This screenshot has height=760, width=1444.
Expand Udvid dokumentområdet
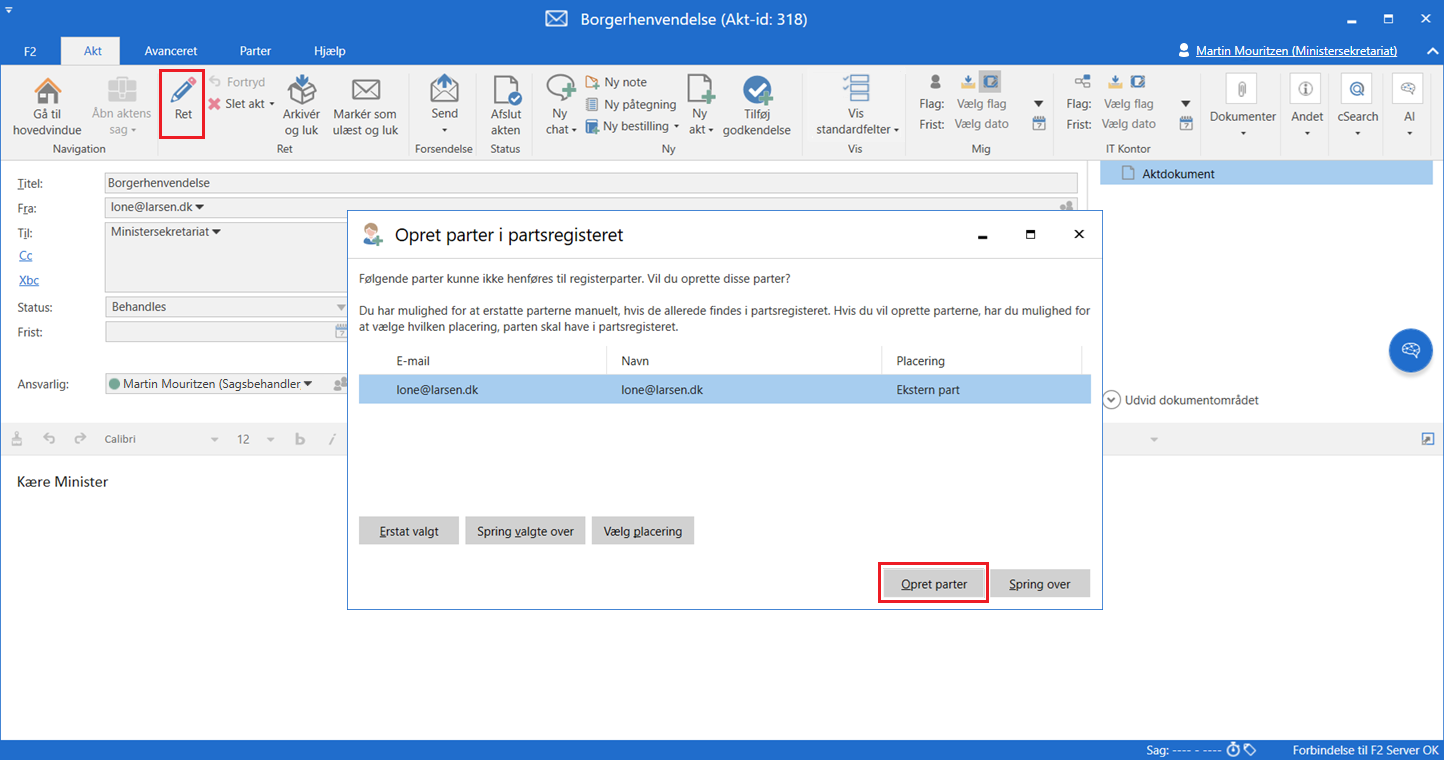coord(1181,400)
